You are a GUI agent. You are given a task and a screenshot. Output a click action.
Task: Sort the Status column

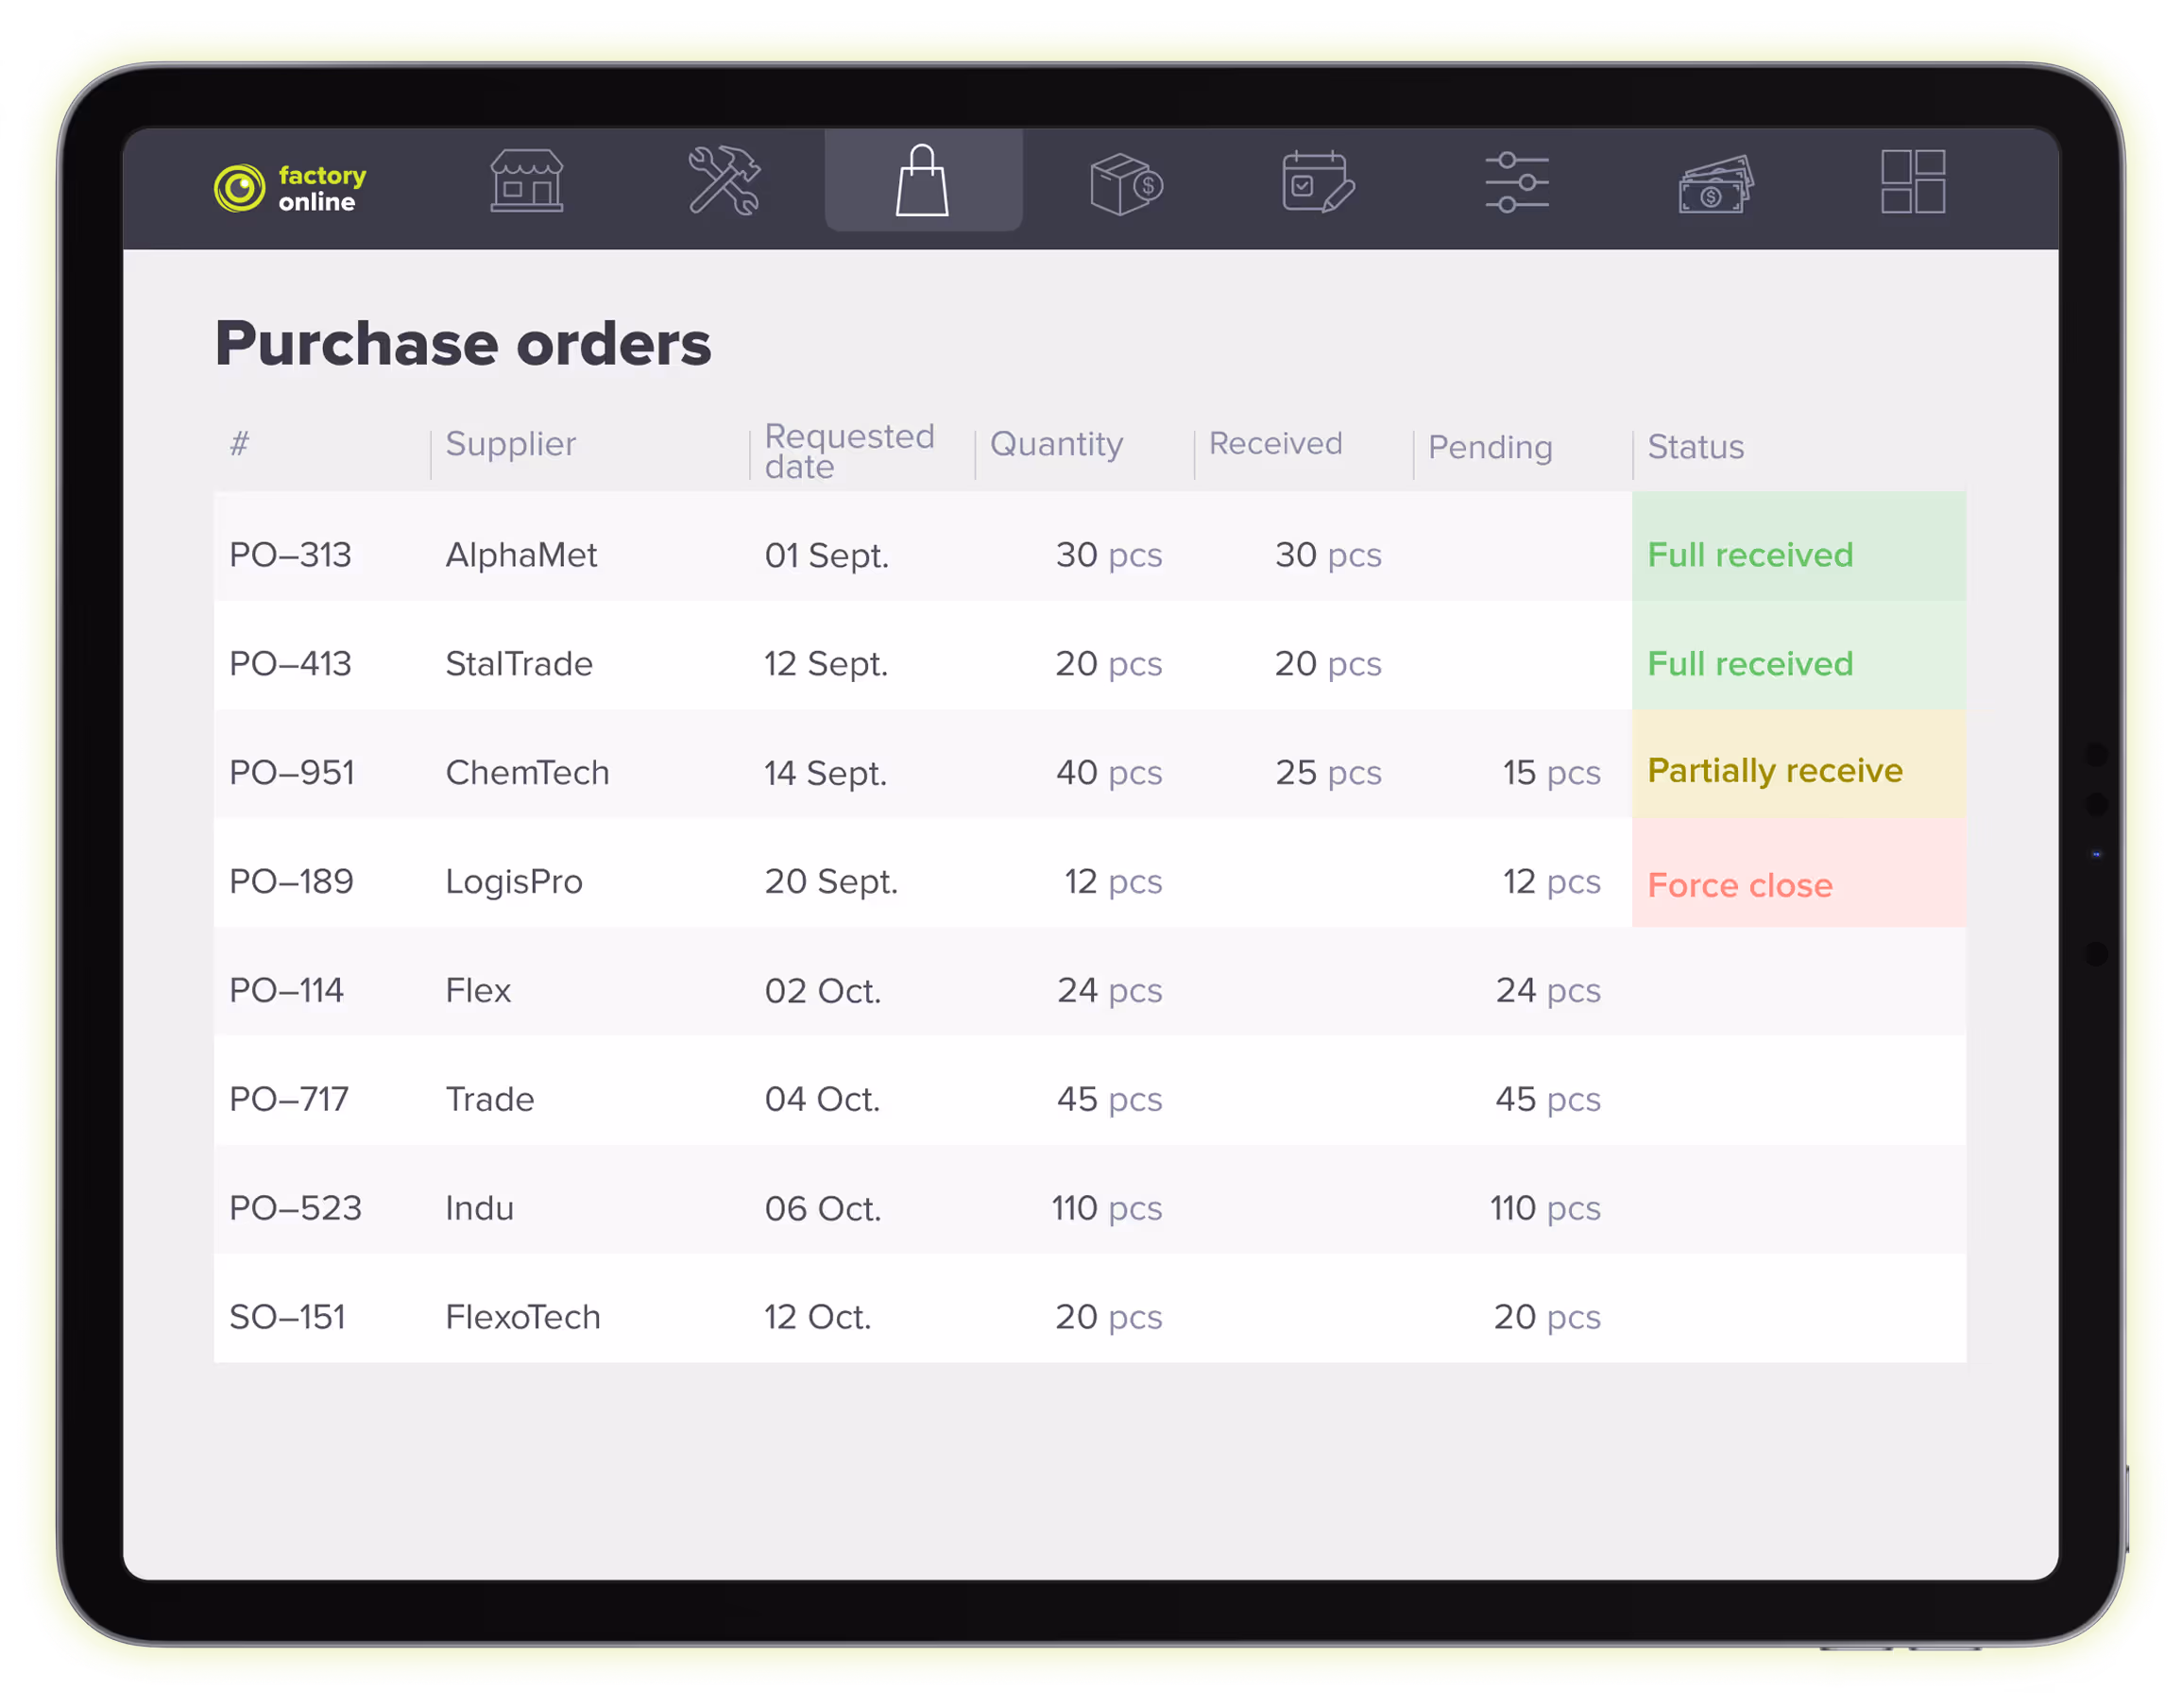coord(1694,448)
